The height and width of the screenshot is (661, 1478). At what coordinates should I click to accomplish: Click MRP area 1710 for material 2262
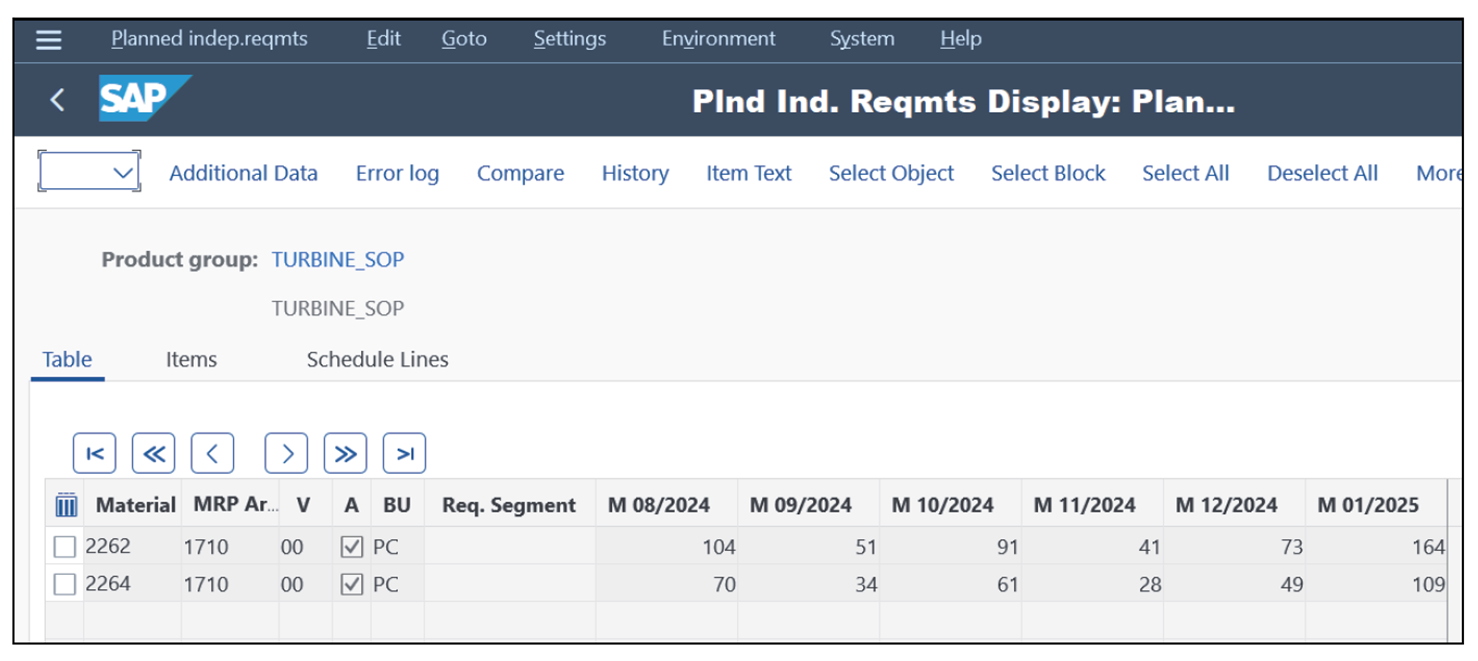(x=230, y=547)
